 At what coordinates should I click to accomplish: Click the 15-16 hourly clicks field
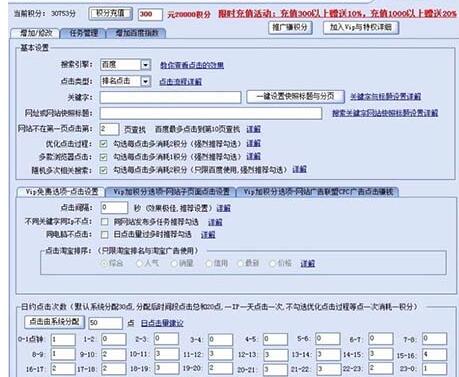click(x=434, y=355)
